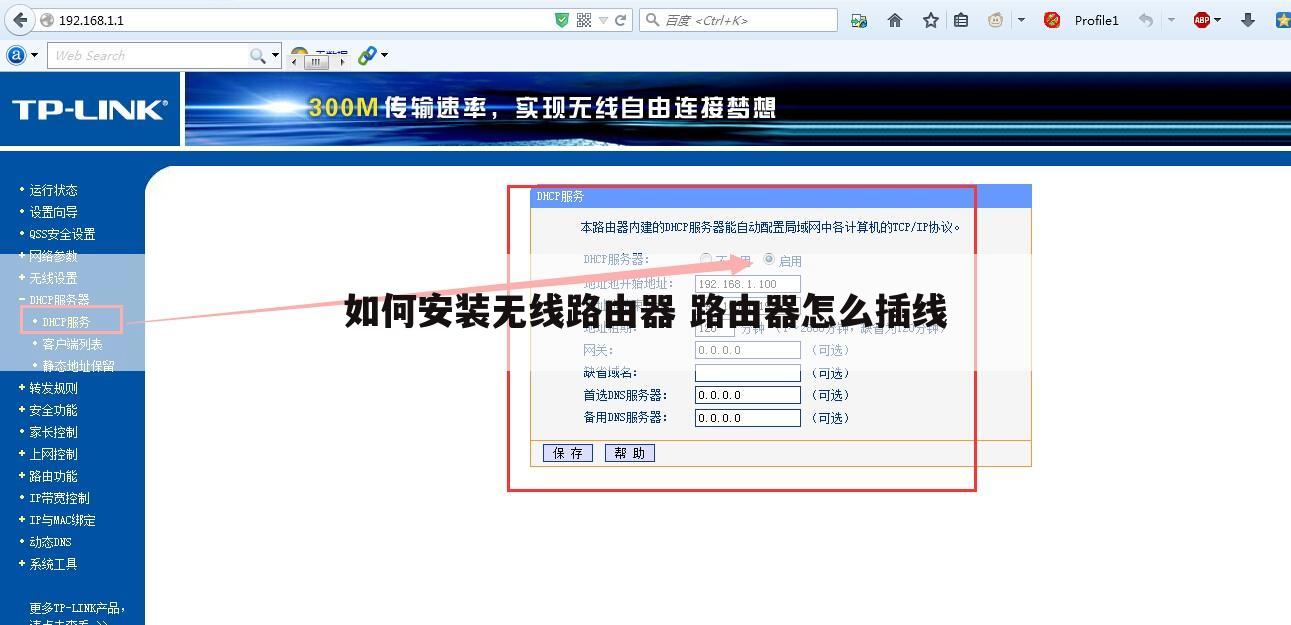Screen dimensions: 1291x625
Task: Click the globe site identity icon
Action: (x=47, y=20)
